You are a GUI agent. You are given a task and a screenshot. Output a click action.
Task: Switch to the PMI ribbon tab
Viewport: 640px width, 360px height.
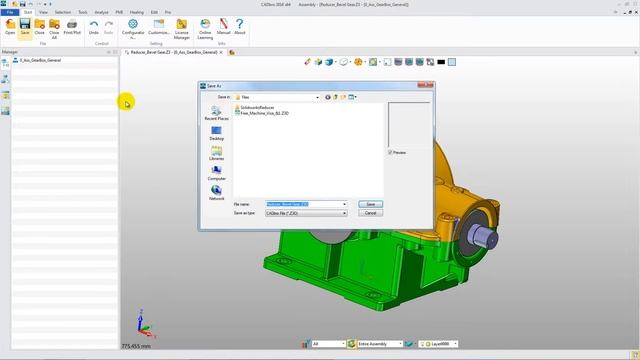(119, 12)
